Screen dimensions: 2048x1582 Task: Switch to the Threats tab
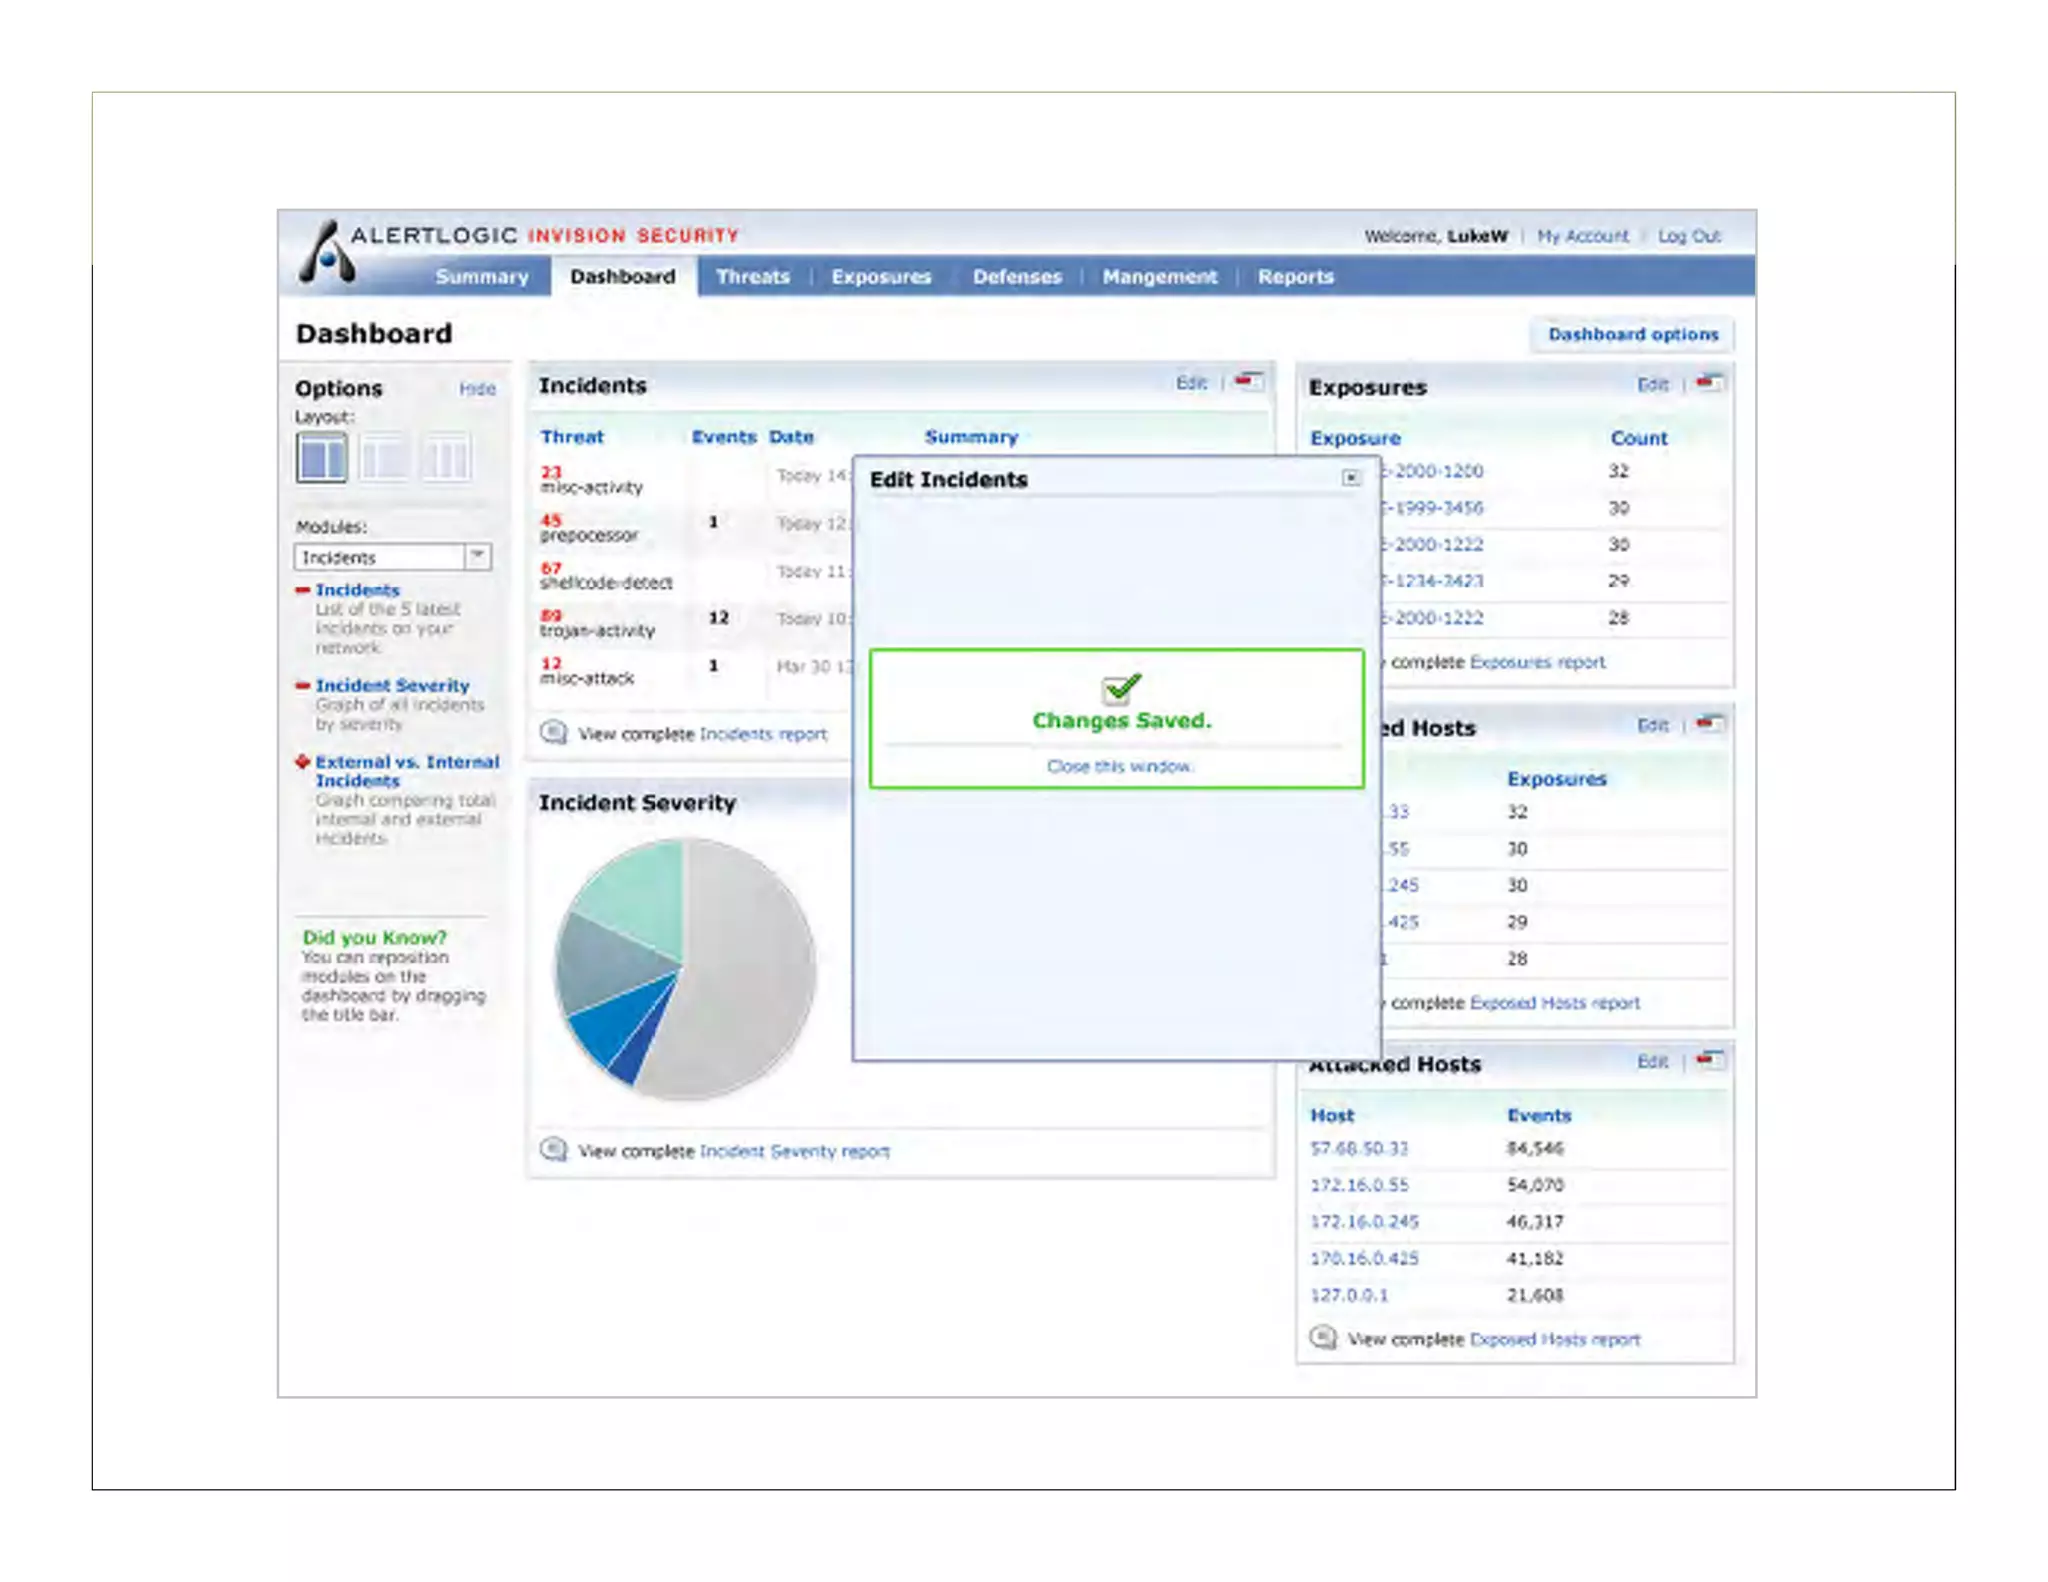point(752,276)
